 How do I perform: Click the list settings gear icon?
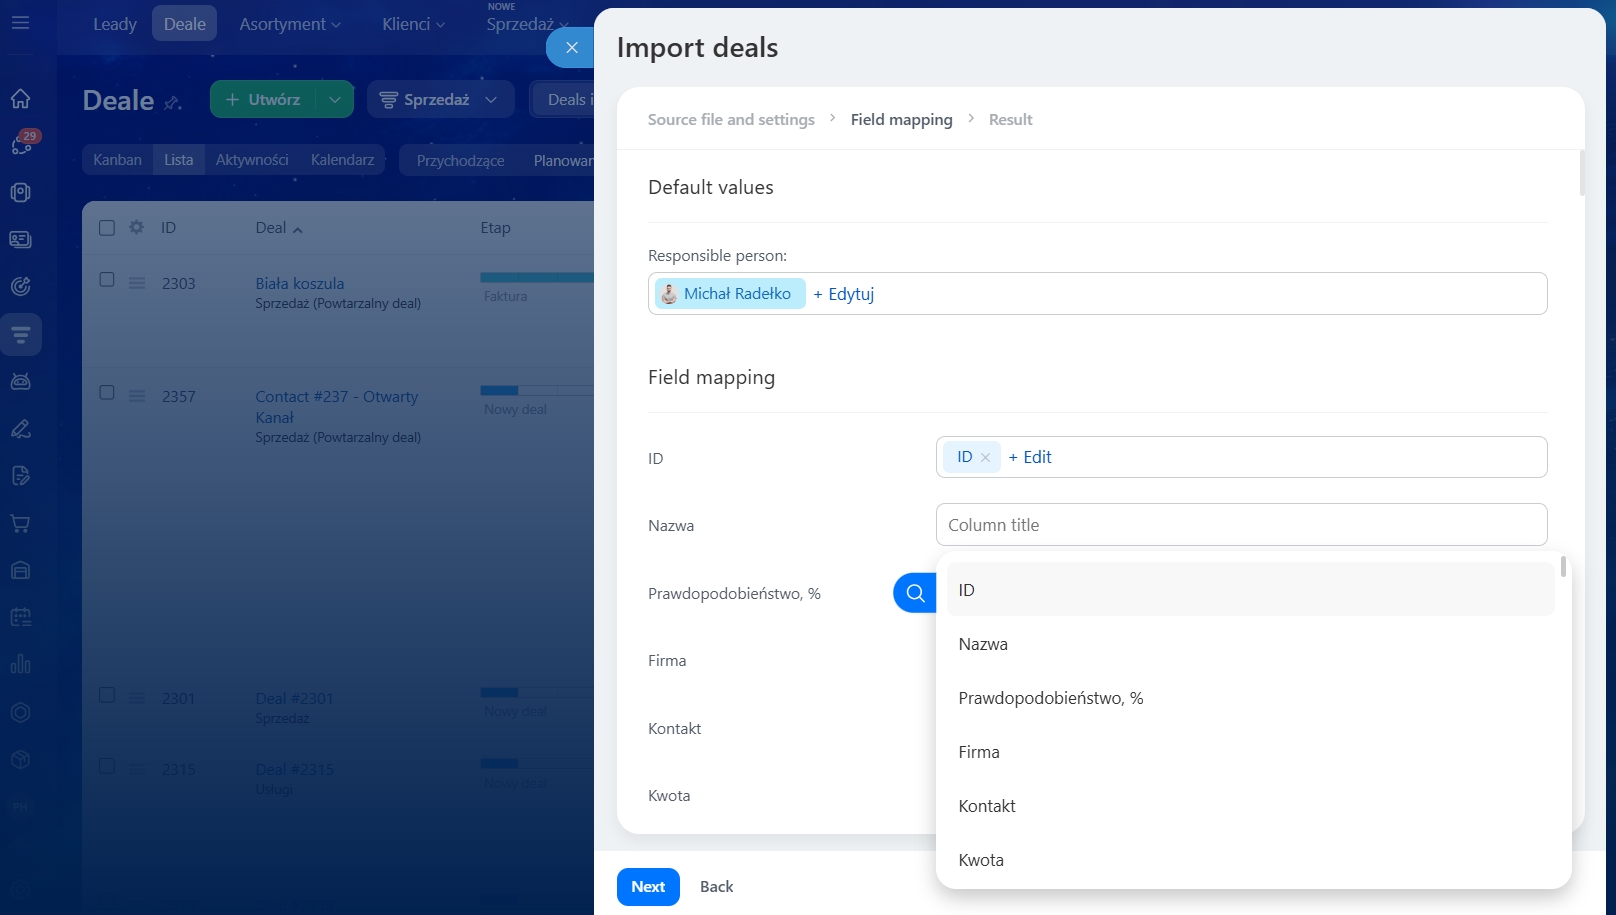136,227
